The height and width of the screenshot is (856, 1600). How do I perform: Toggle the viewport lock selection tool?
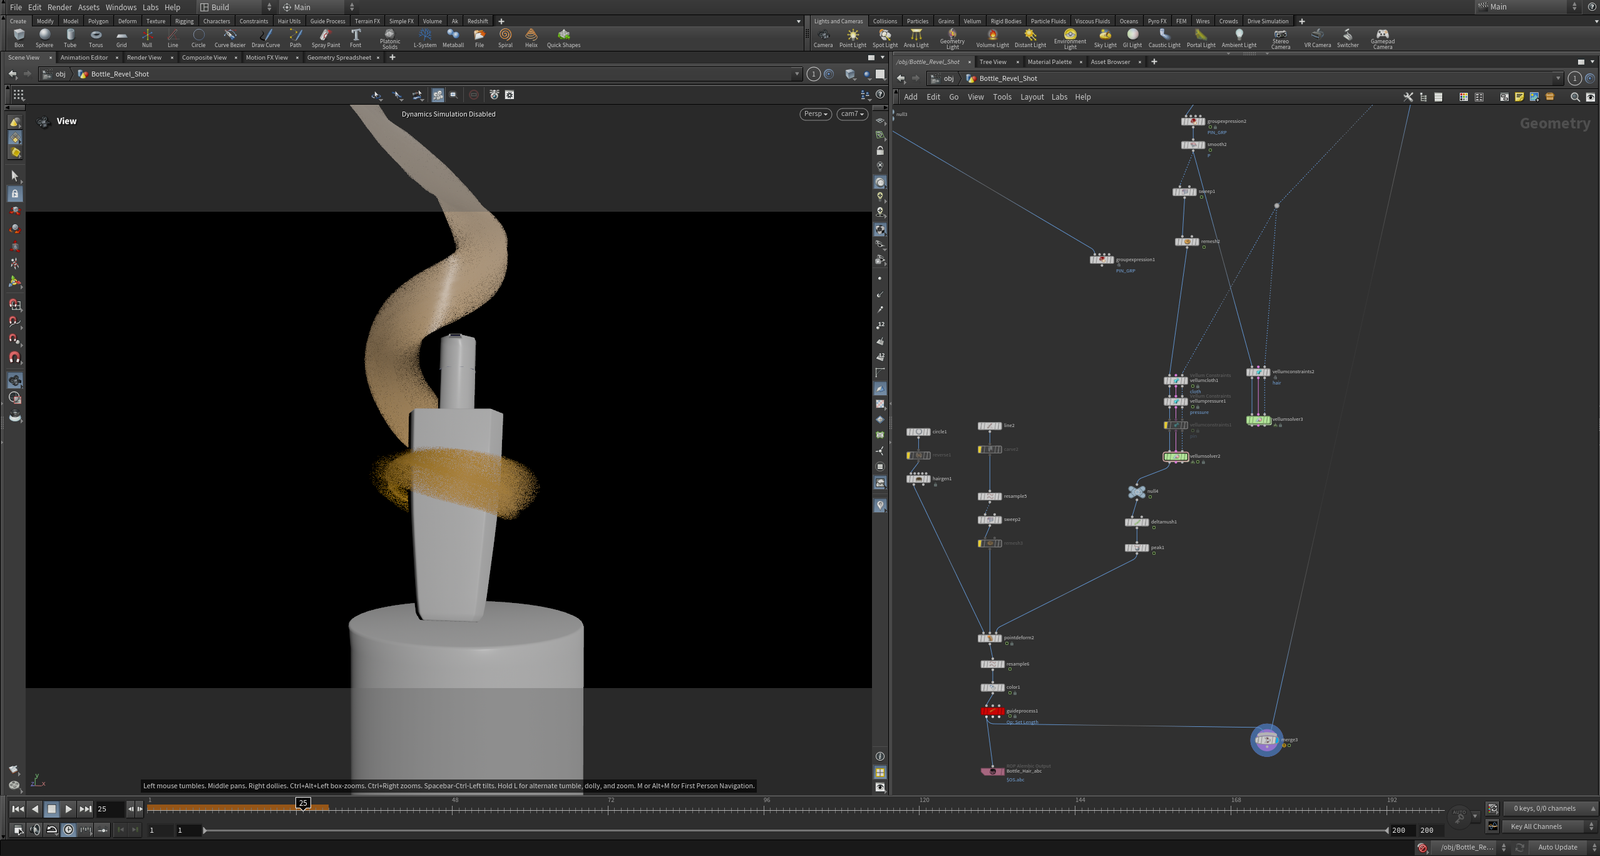[x=14, y=194]
